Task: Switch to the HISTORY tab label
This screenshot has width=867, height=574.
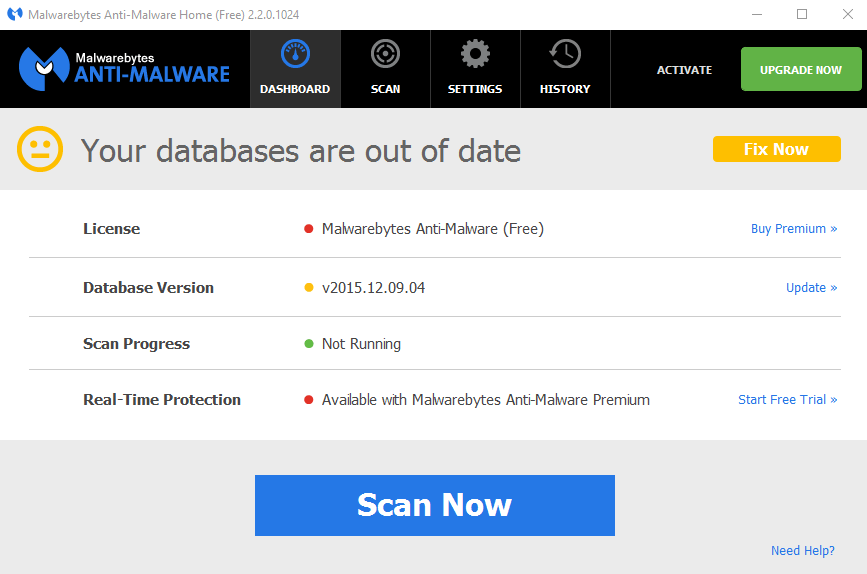Action: [x=565, y=89]
